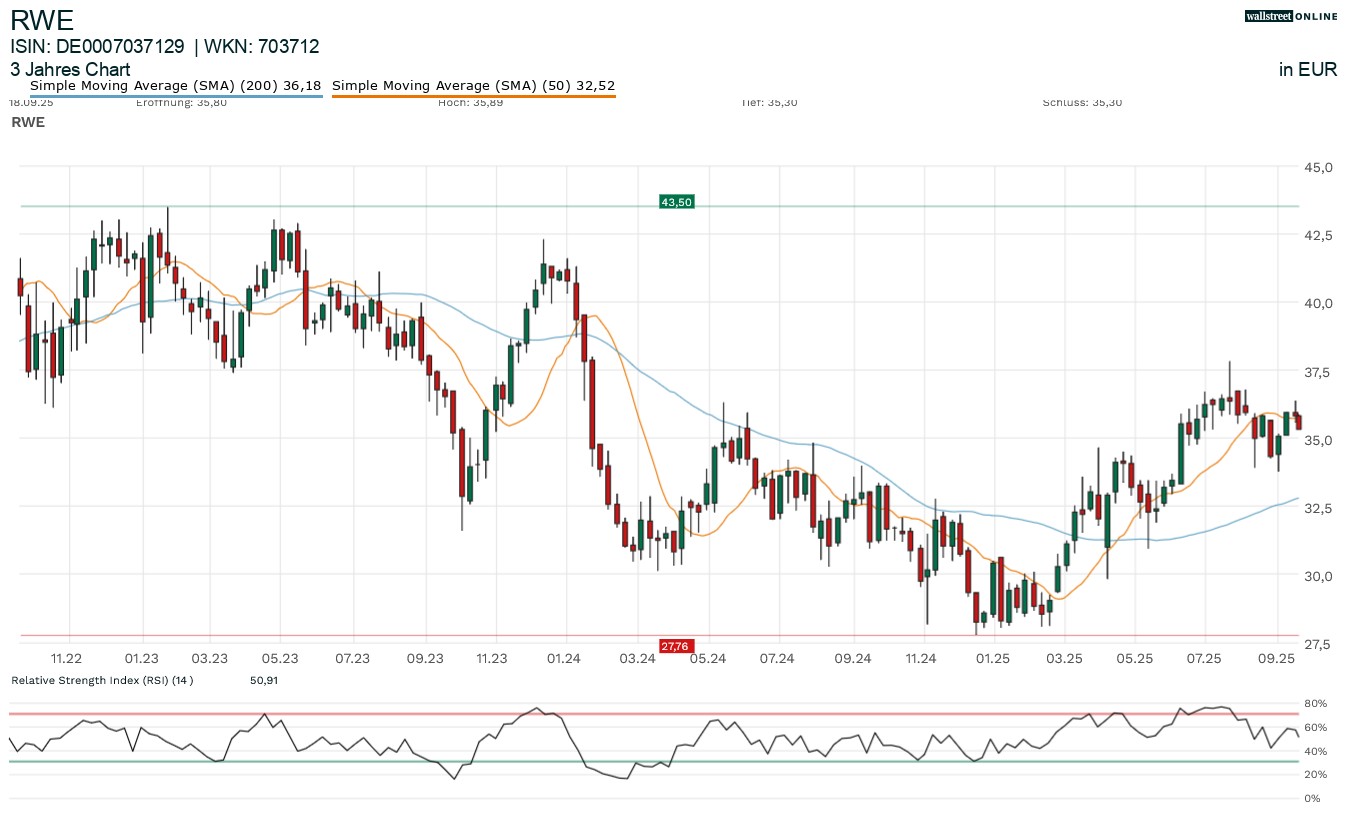Image resolution: width=1349 pixels, height=831 pixels.
Task: Click the Schluss: 35,30 value
Action: point(1082,102)
